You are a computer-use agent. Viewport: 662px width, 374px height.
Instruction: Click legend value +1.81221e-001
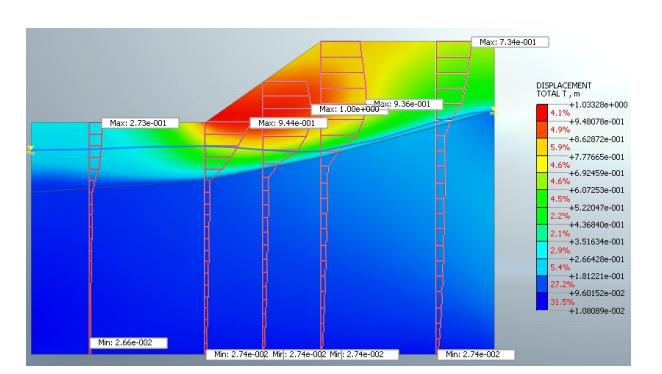point(597,276)
